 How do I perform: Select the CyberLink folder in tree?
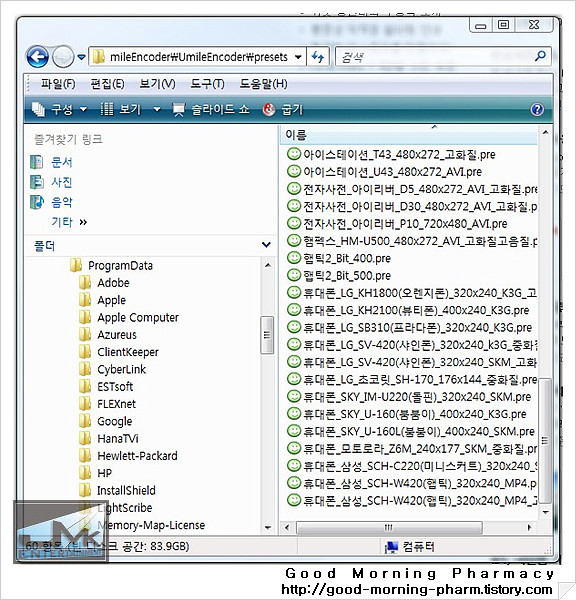[121, 369]
